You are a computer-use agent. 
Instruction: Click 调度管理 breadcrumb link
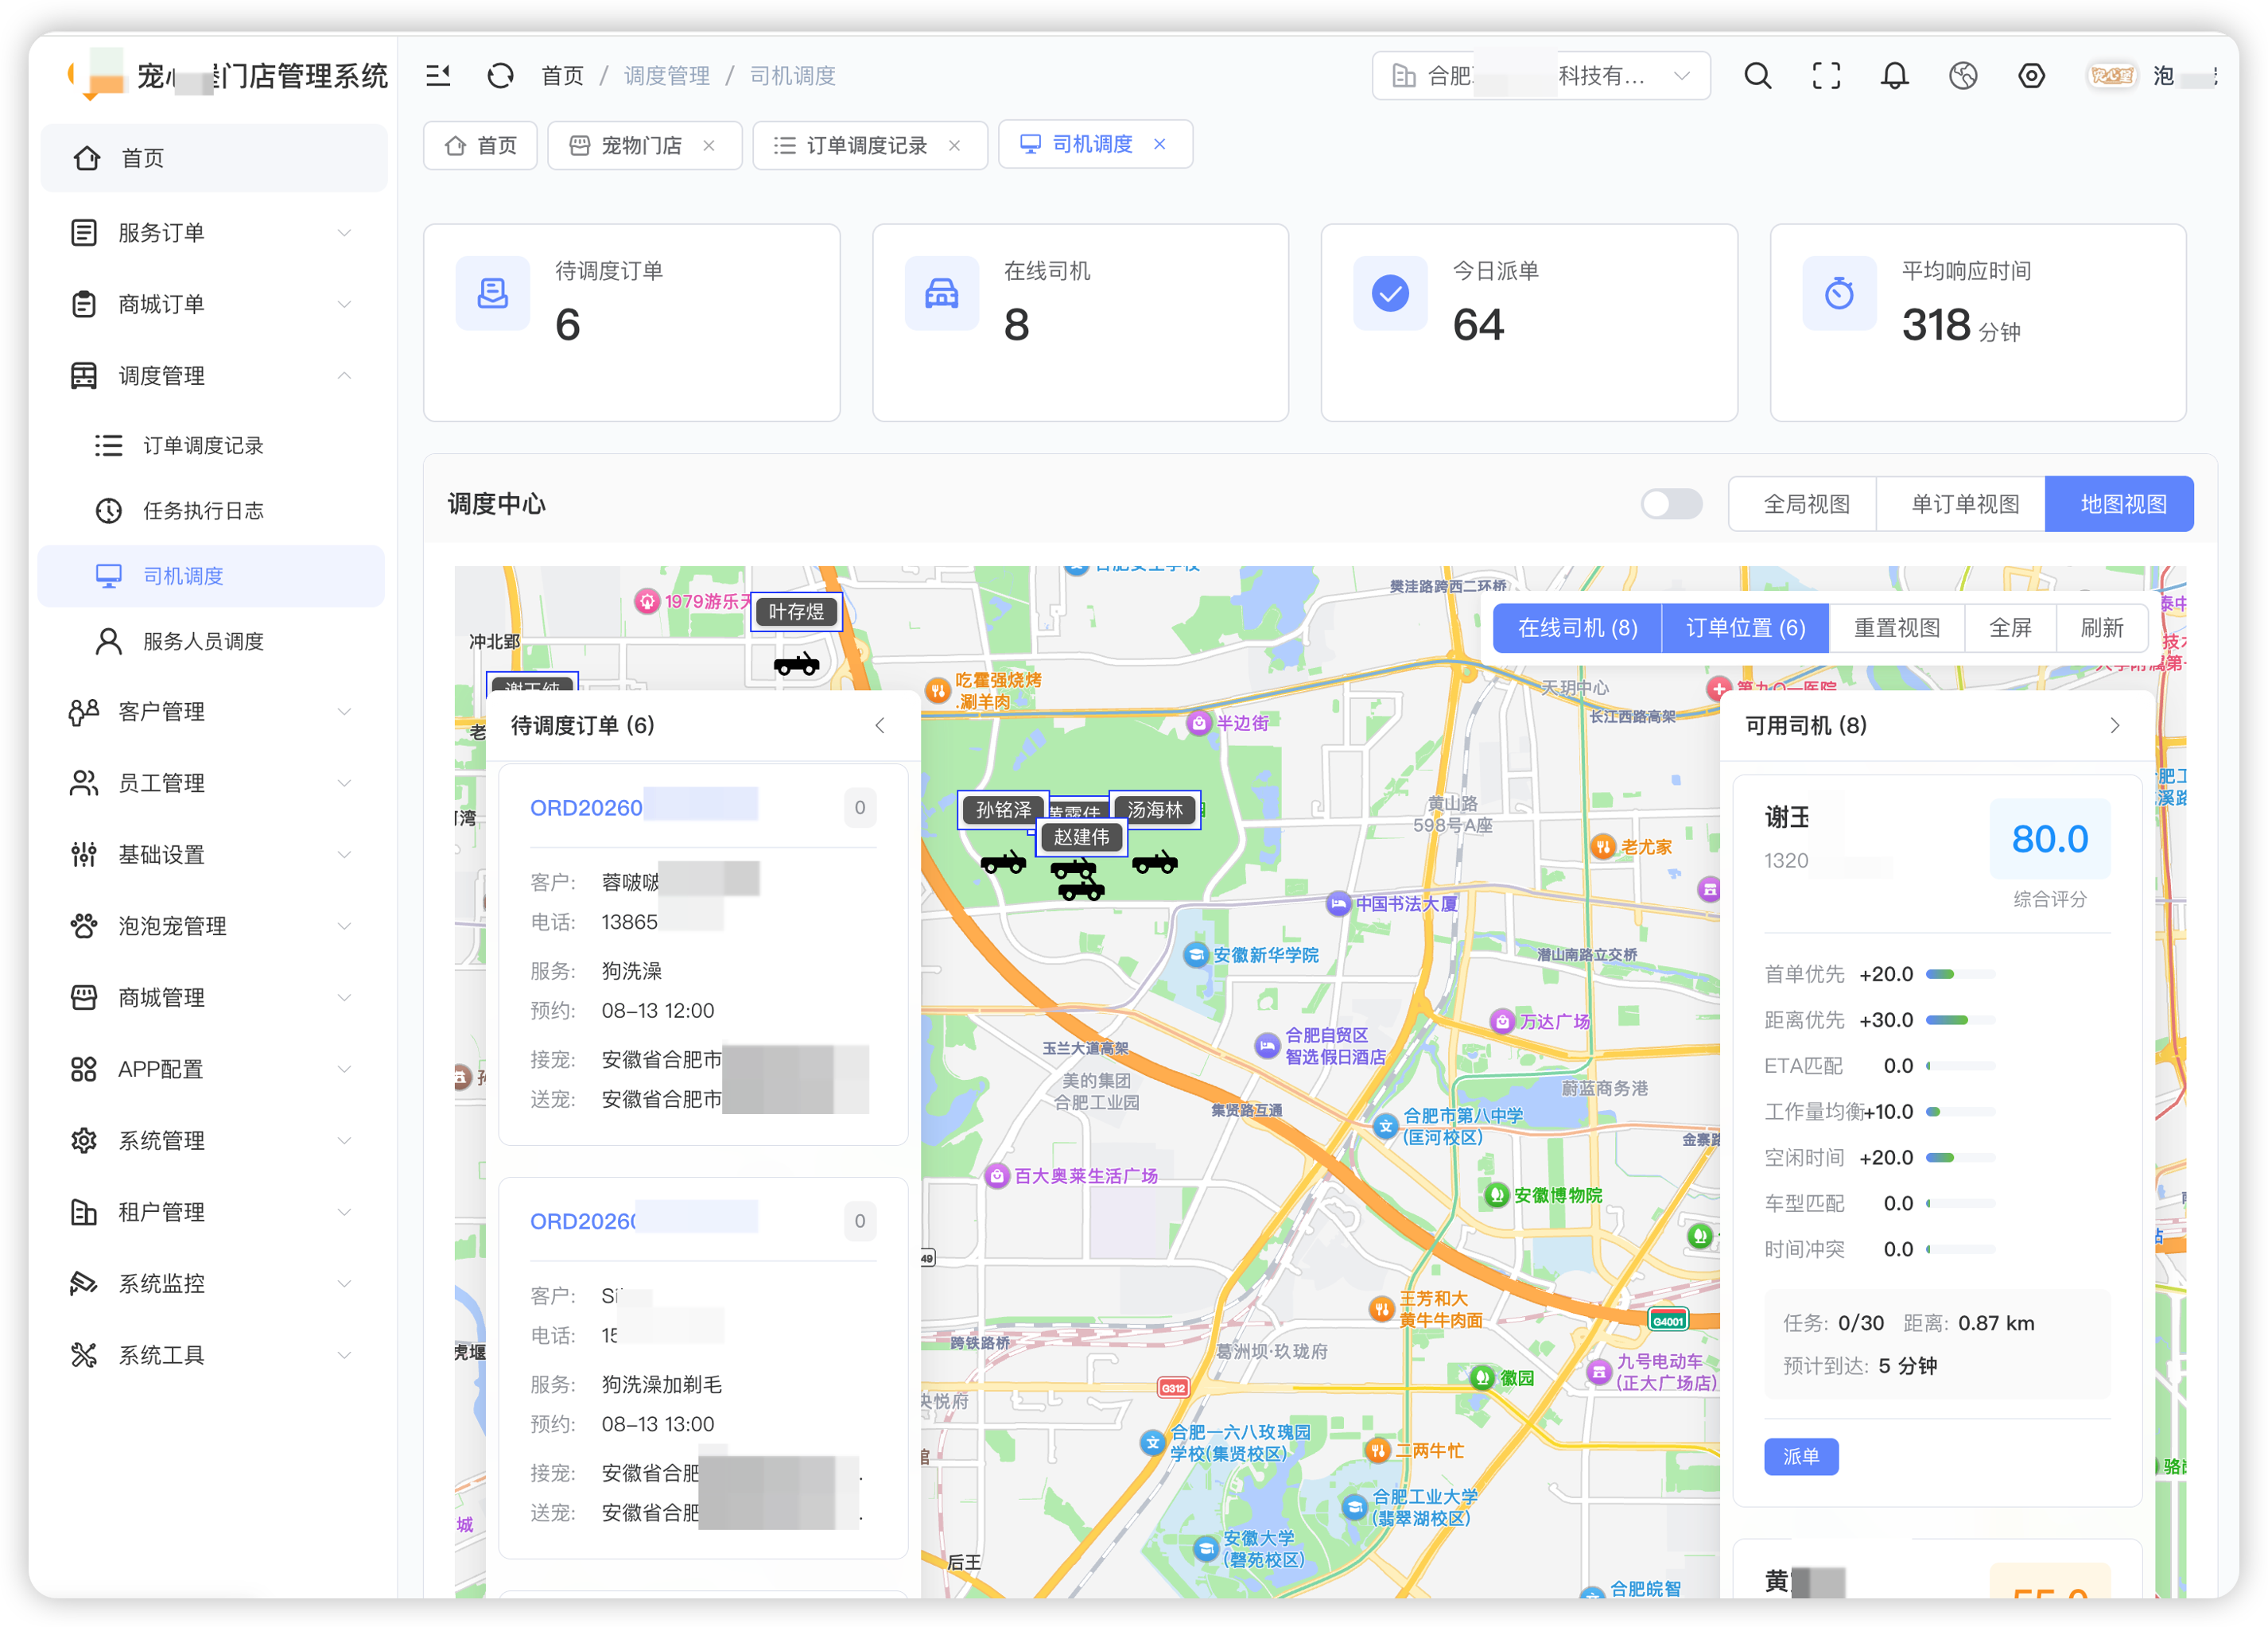tap(667, 75)
